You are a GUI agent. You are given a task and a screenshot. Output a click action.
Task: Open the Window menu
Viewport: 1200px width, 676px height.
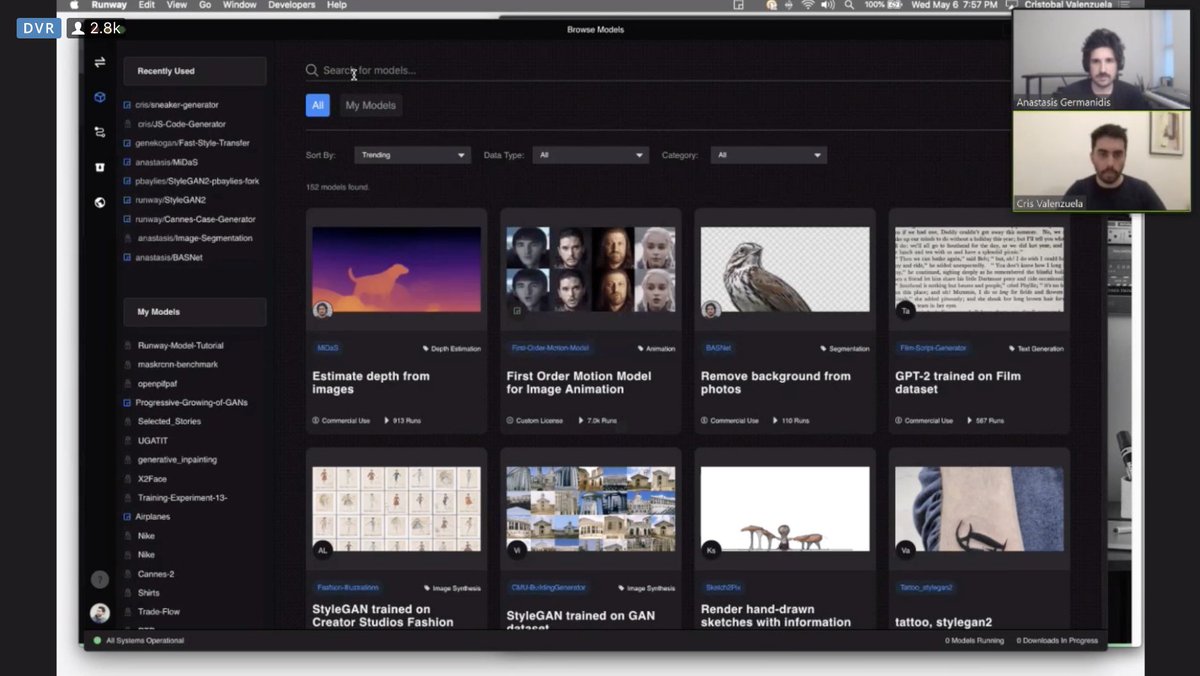[x=240, y=5]
